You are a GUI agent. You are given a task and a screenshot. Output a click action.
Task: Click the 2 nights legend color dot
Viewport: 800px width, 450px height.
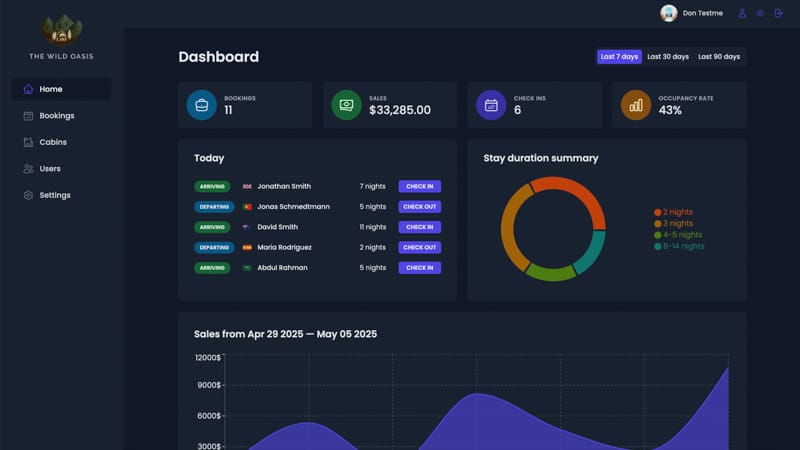click(657, 212)
